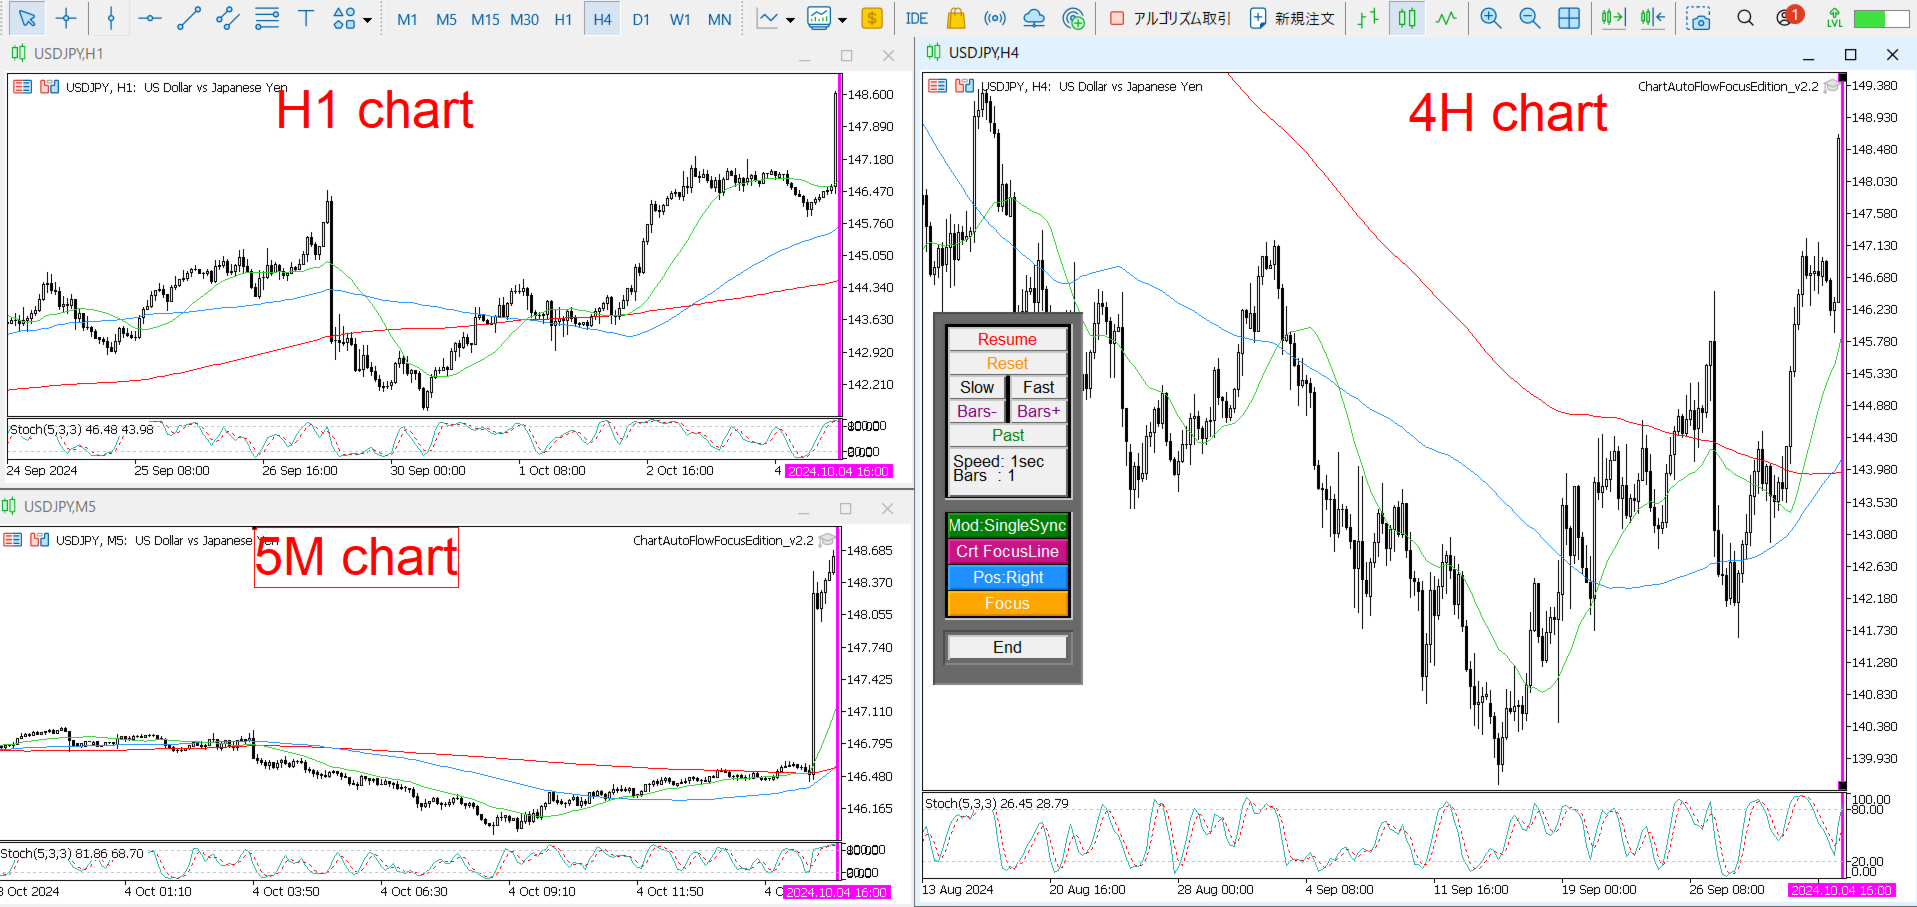1917x907 pixels.
Task: Click the green connection strength bar
Action: [x=1873, y=18]
